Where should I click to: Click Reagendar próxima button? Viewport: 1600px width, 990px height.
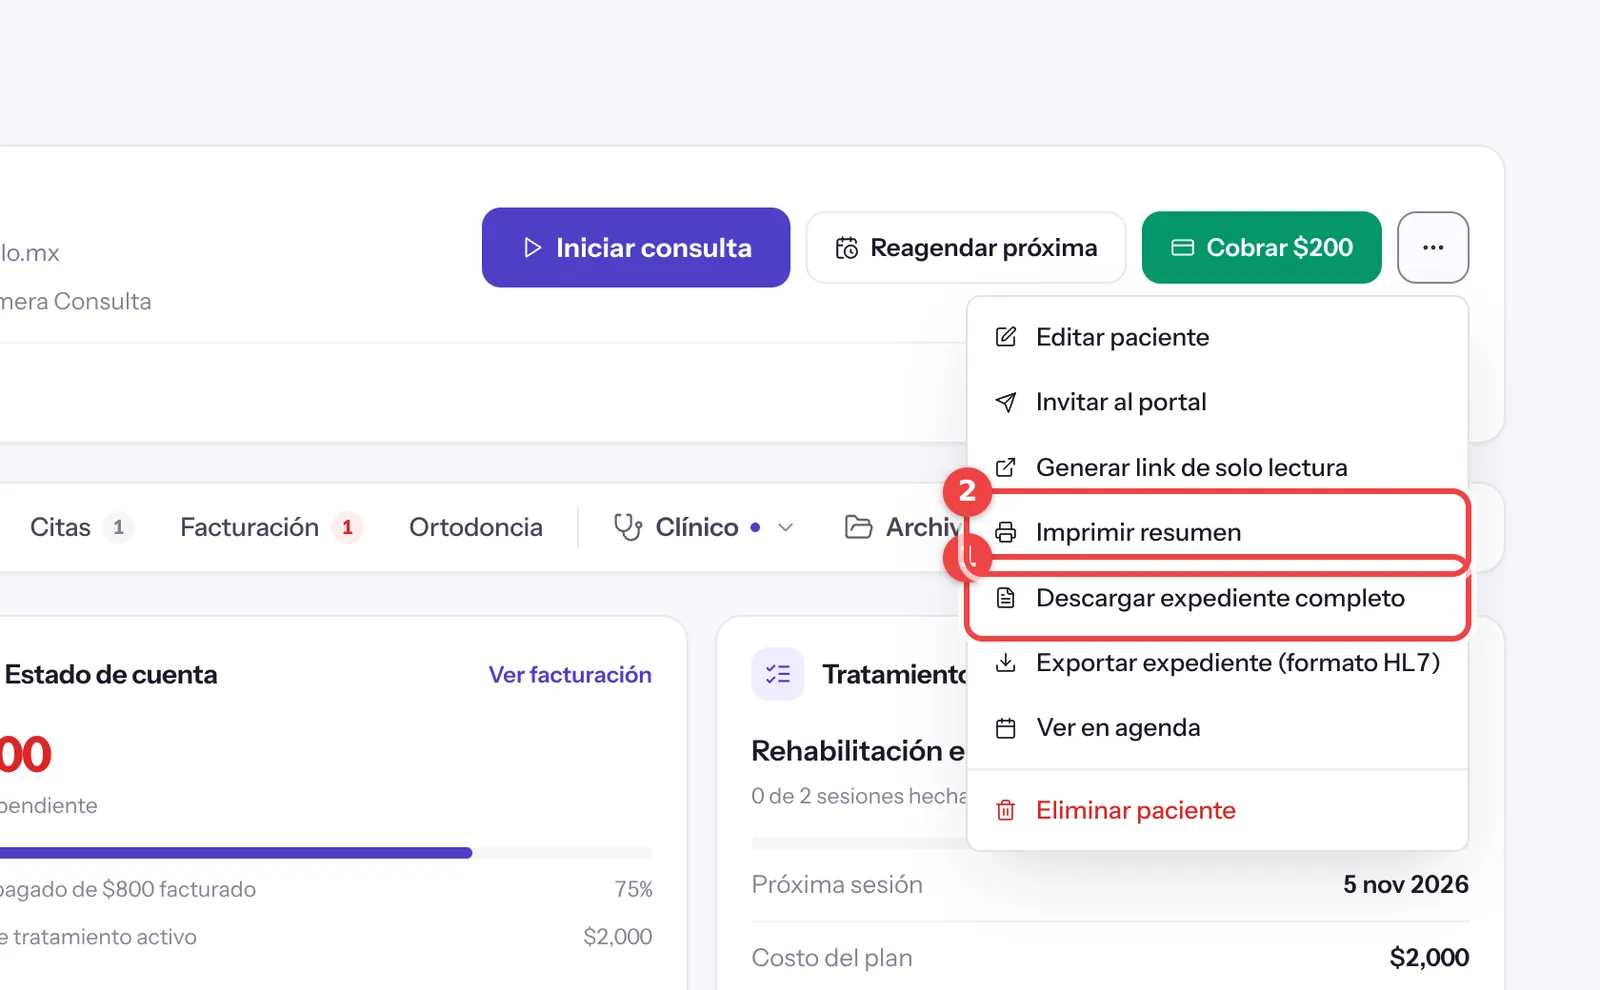click(966, 247)
